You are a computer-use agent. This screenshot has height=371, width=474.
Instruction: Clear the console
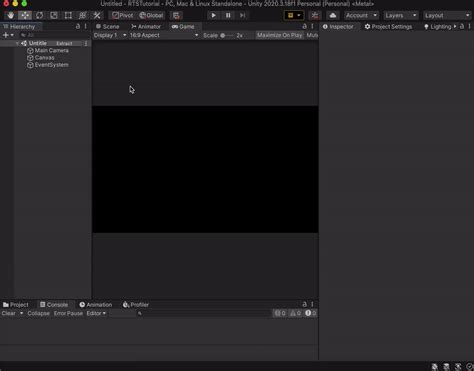click(x=9, y=313)
